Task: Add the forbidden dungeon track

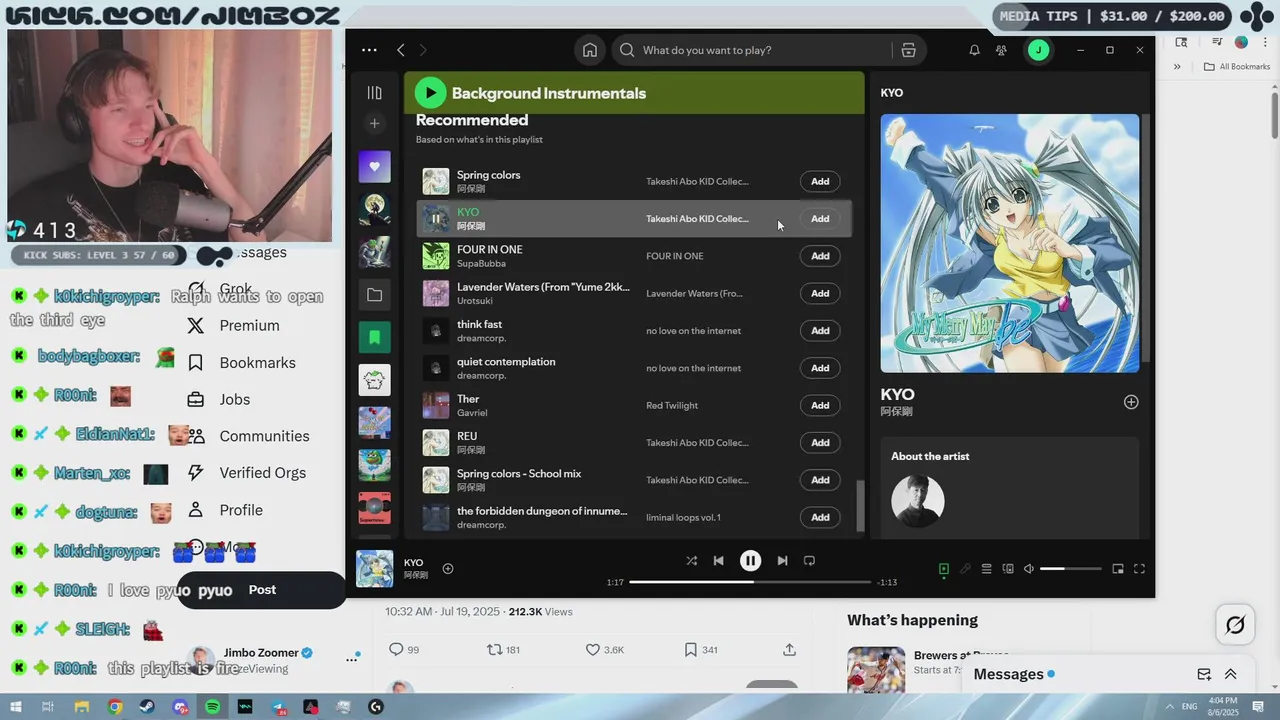Action: click(820, 517)
